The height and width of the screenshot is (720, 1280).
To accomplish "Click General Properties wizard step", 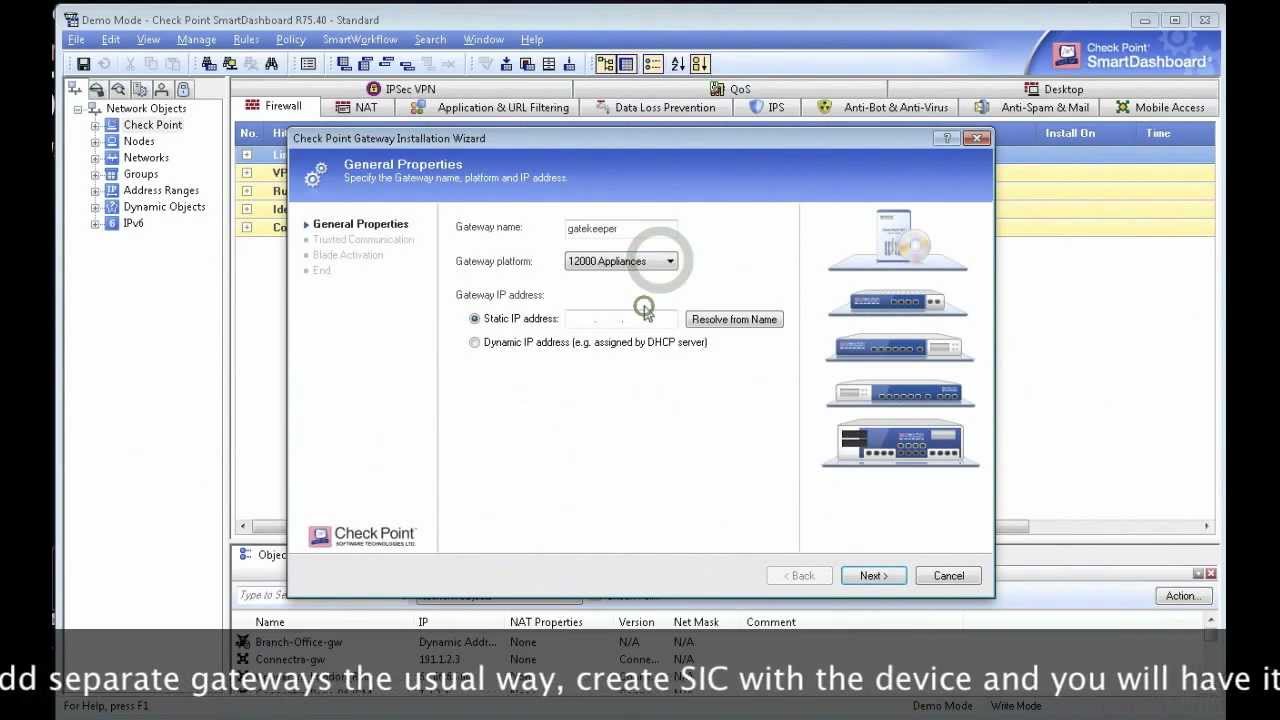I will click(360, 224).
